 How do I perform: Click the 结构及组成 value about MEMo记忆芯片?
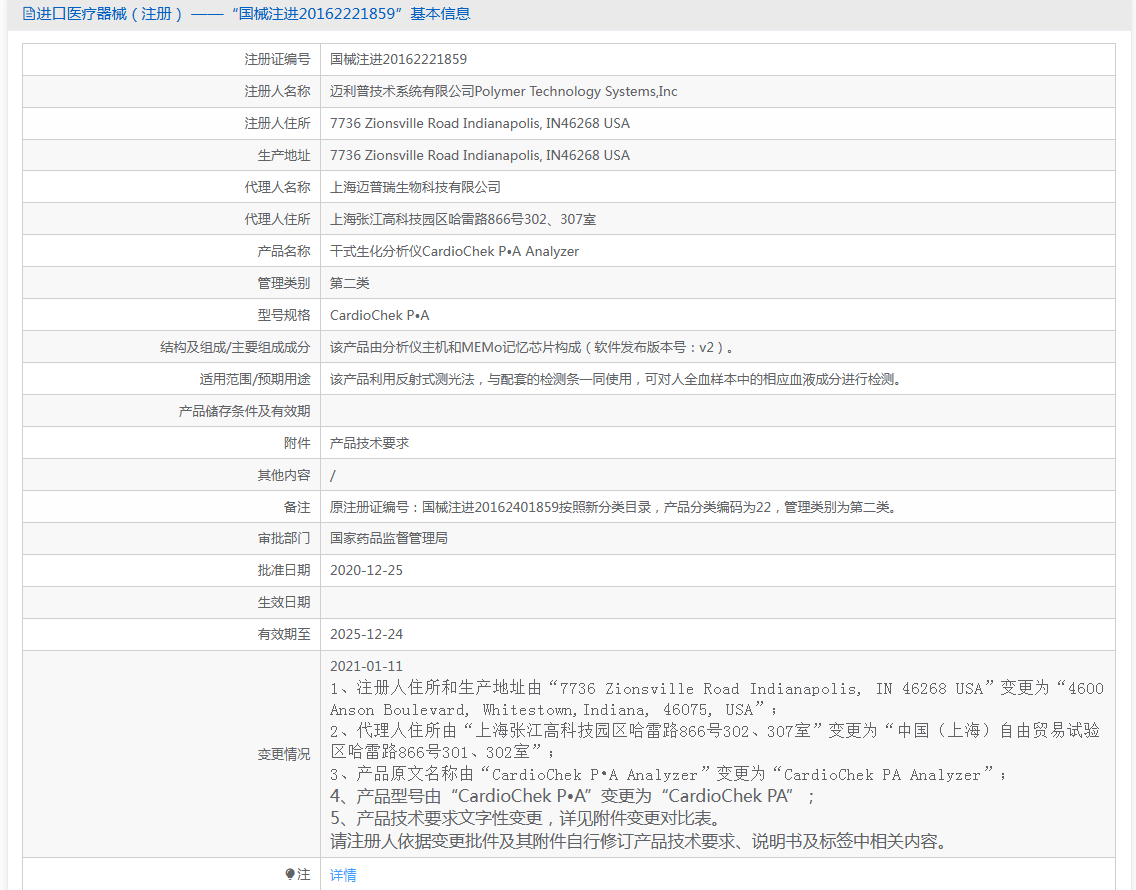point(532,347)
